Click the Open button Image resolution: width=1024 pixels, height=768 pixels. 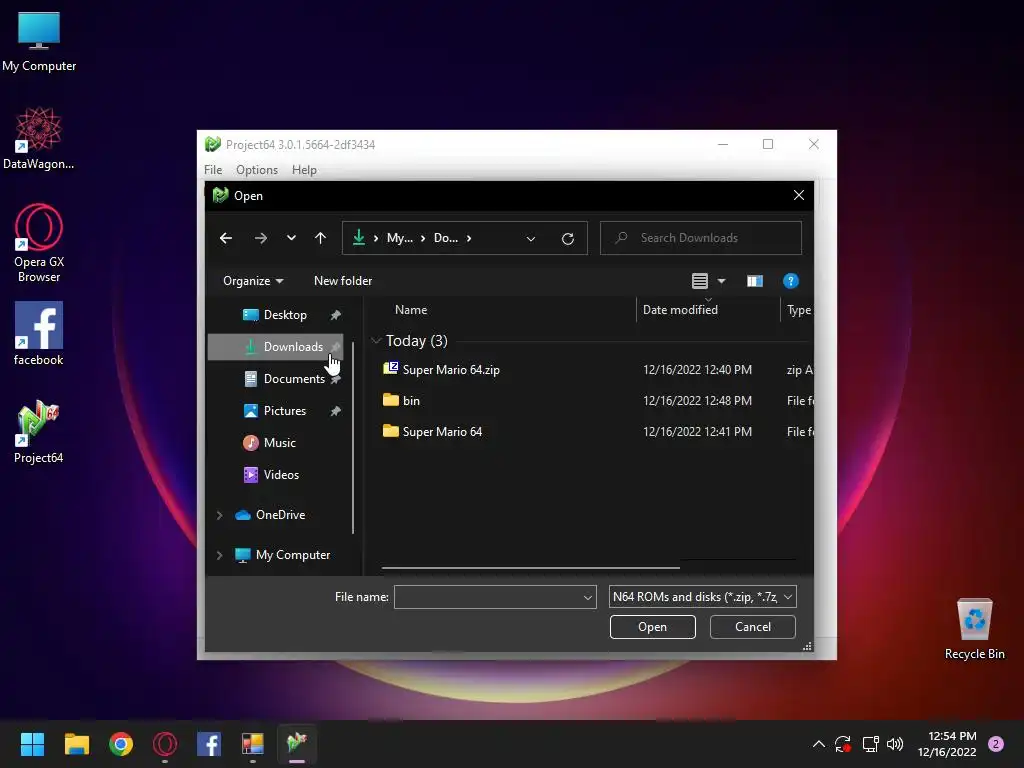coord(652,627)
